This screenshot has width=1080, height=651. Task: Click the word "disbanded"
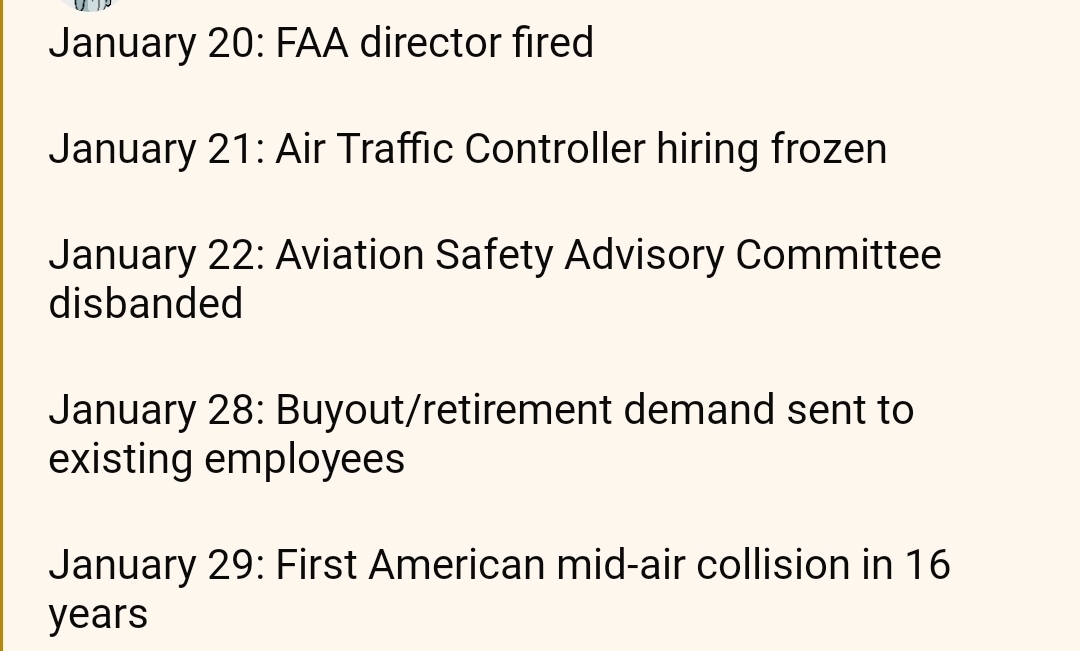pos(146,304)
